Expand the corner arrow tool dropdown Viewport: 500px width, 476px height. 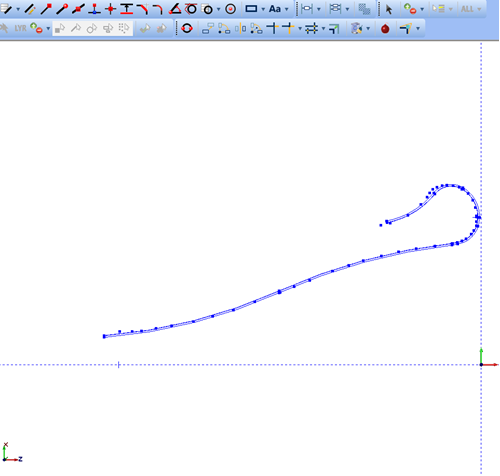tap(418, 29)
